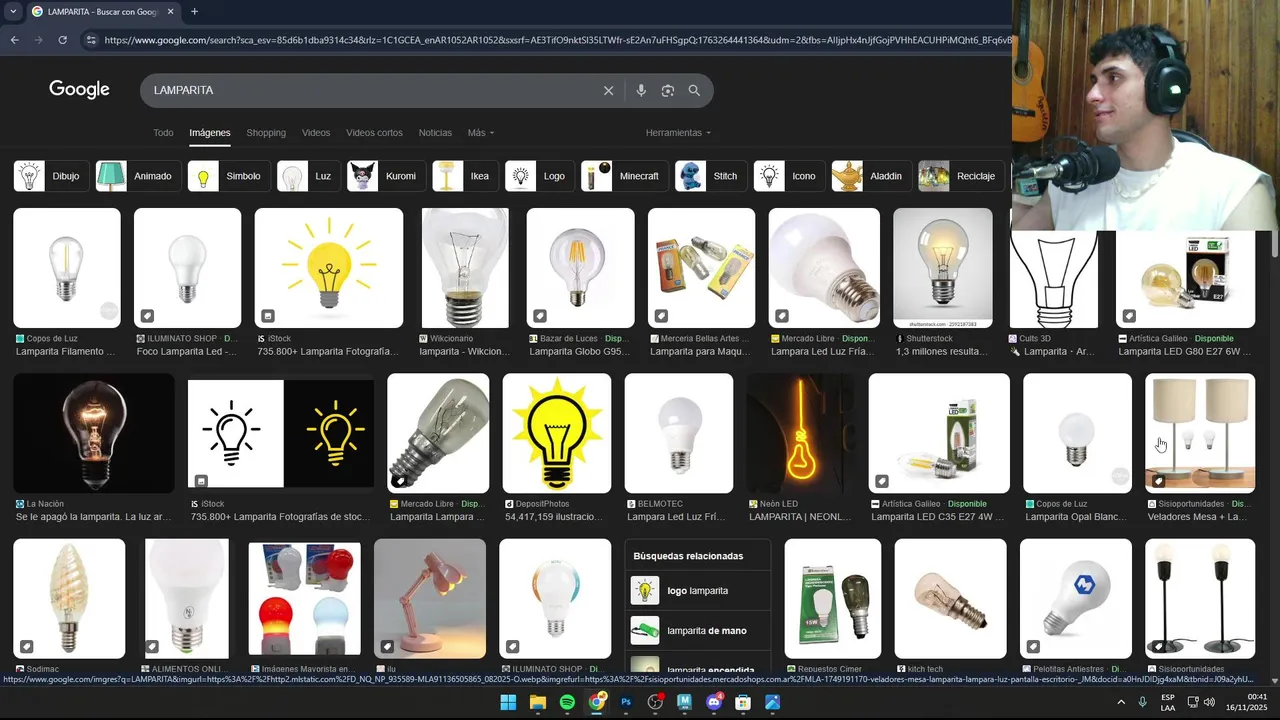Open the Neón LED orange bulb image

pyautogui.click(x=800, y=433)
